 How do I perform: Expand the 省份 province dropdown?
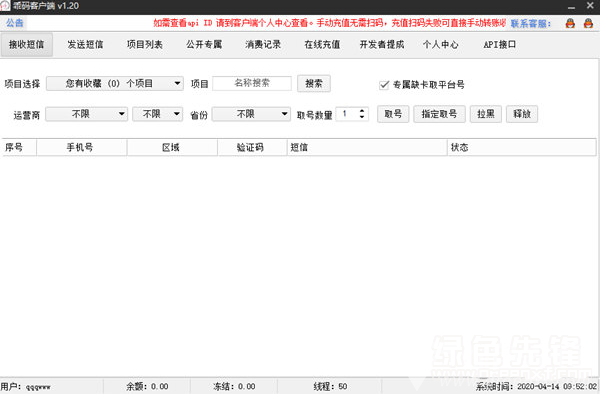[251, 114]
